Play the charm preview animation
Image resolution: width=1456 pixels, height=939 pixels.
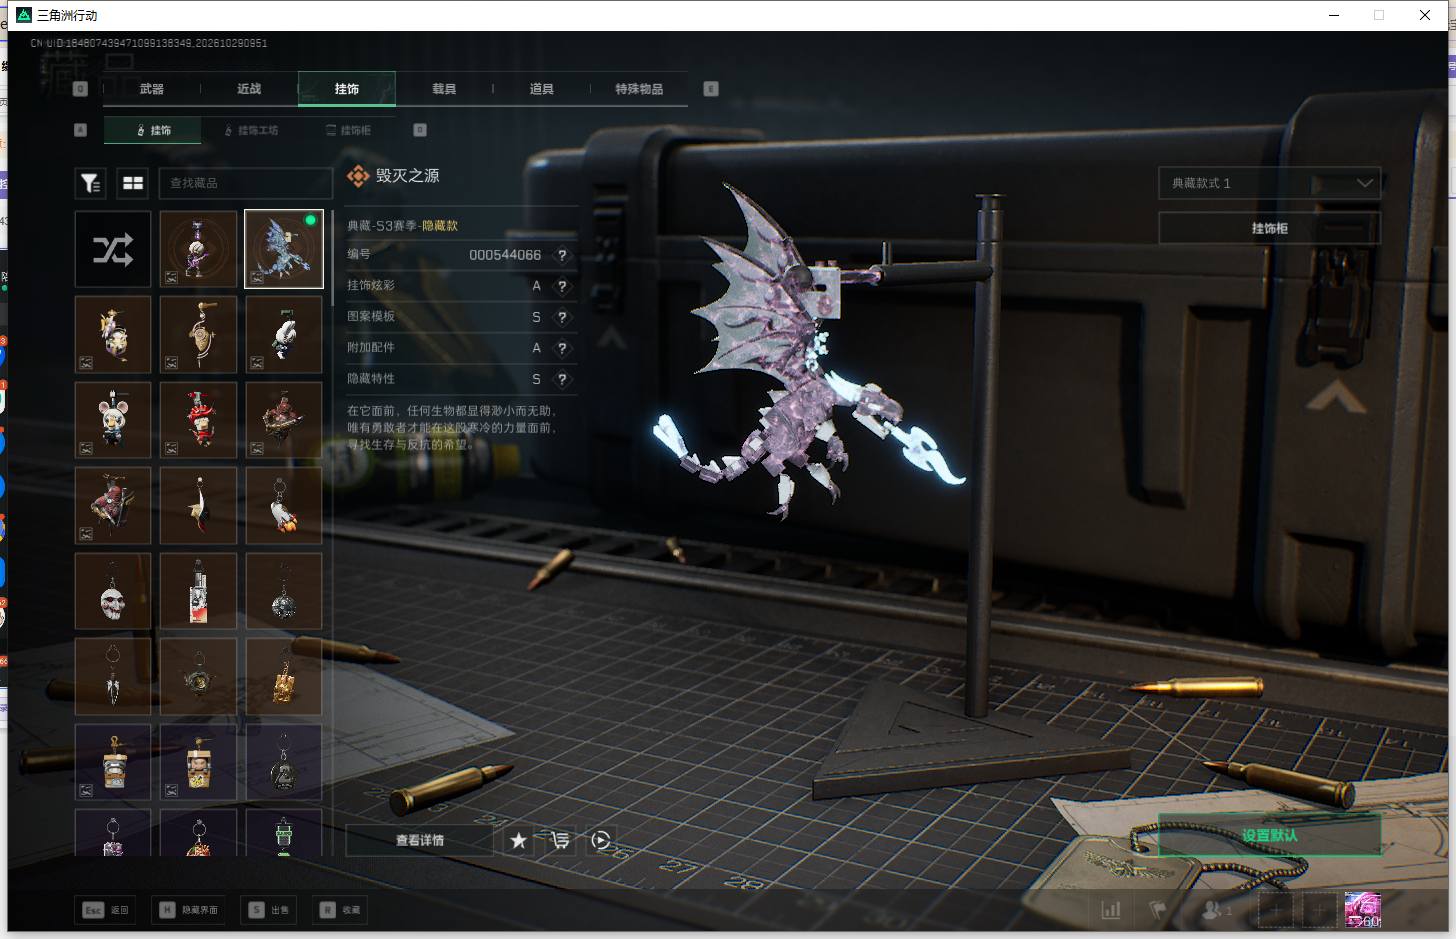[x=601, y=840]
